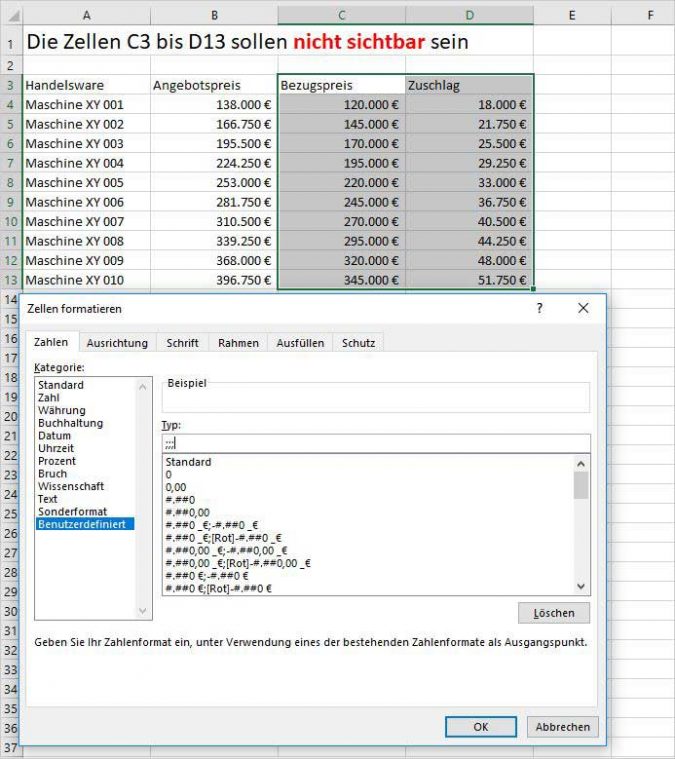The height and width of the screenshot is (759, 675).
Task: Click the Abbrechen button
Action: 562,727
